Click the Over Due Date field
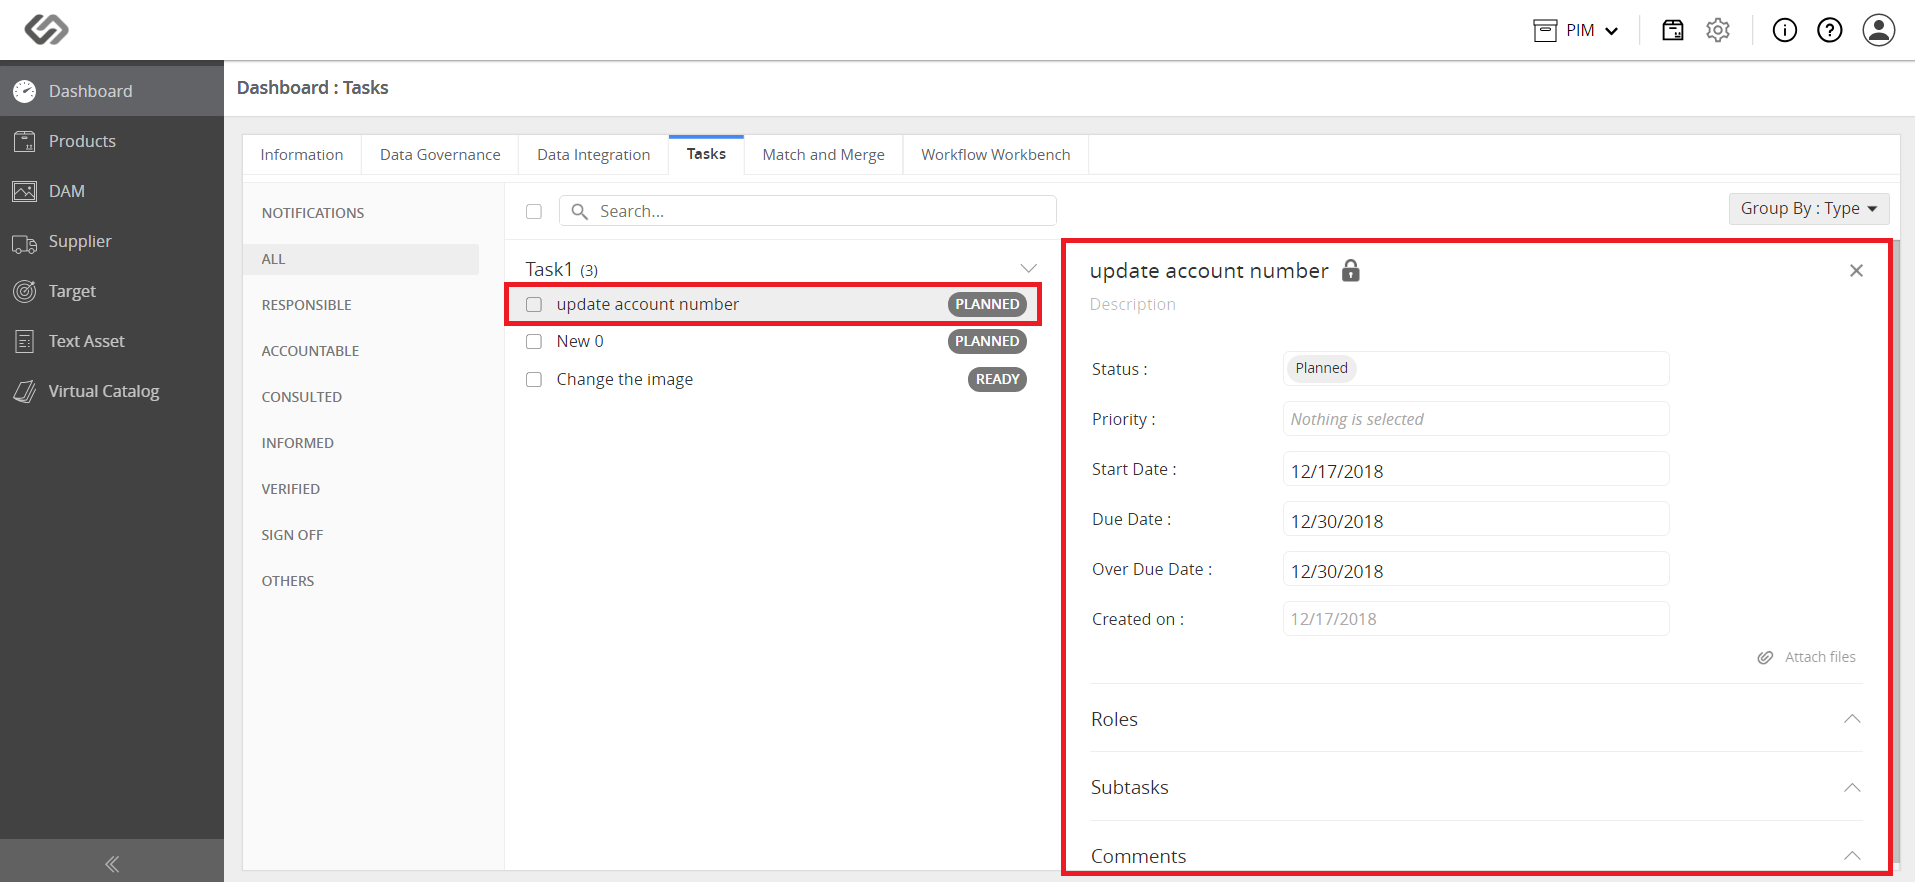Screen dimensions: 1915x882 (1476, 569)
